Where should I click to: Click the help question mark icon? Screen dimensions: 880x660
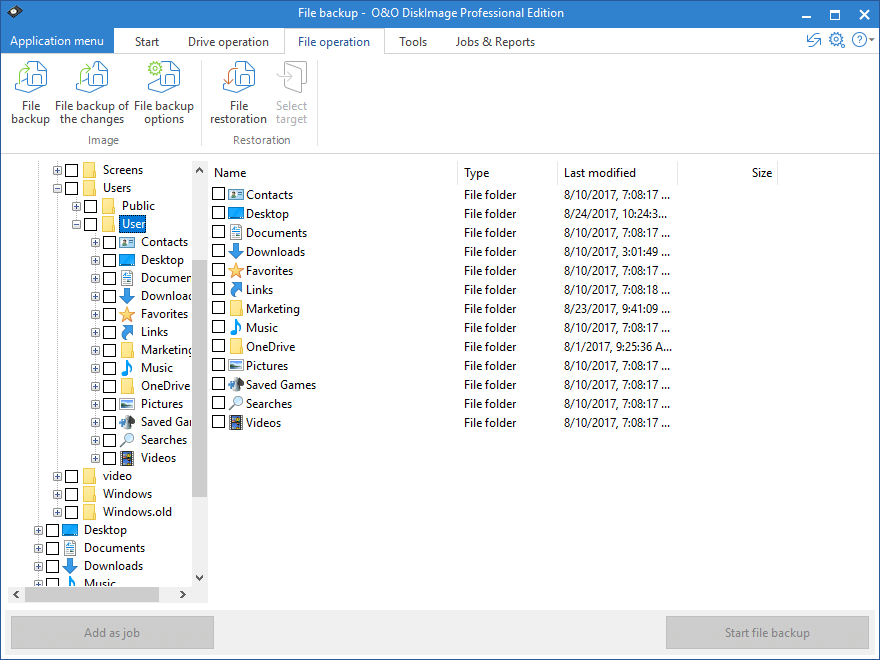[859, 41]
